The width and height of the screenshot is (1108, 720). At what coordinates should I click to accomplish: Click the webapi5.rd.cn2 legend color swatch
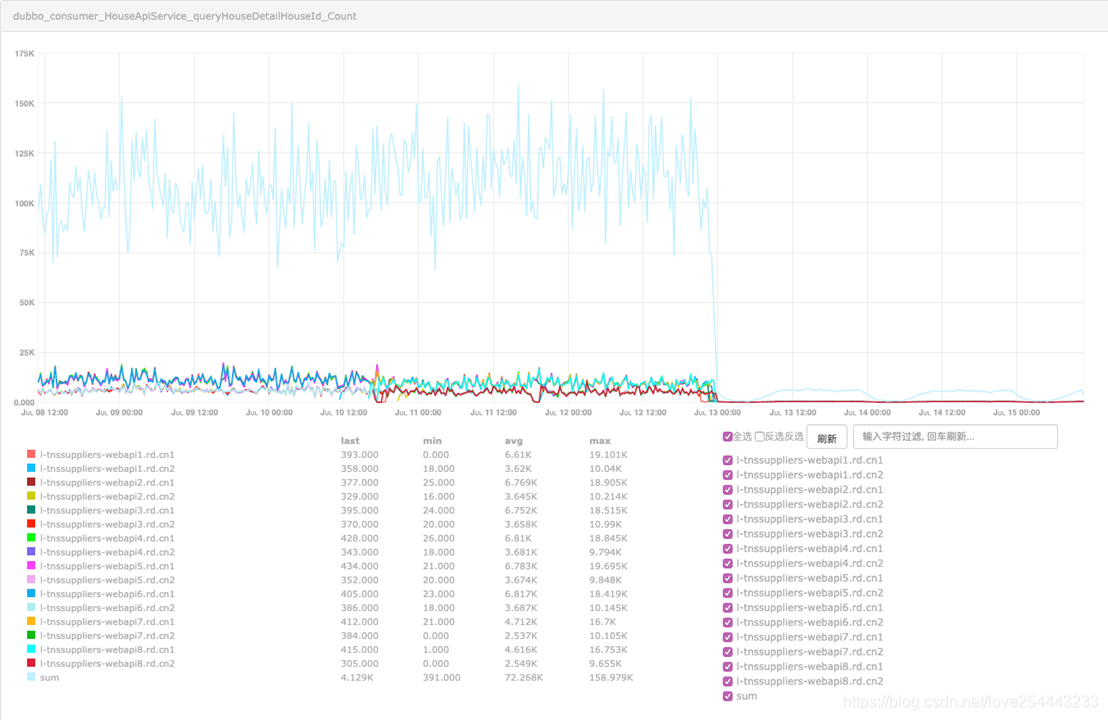click(x=31, y=579)
